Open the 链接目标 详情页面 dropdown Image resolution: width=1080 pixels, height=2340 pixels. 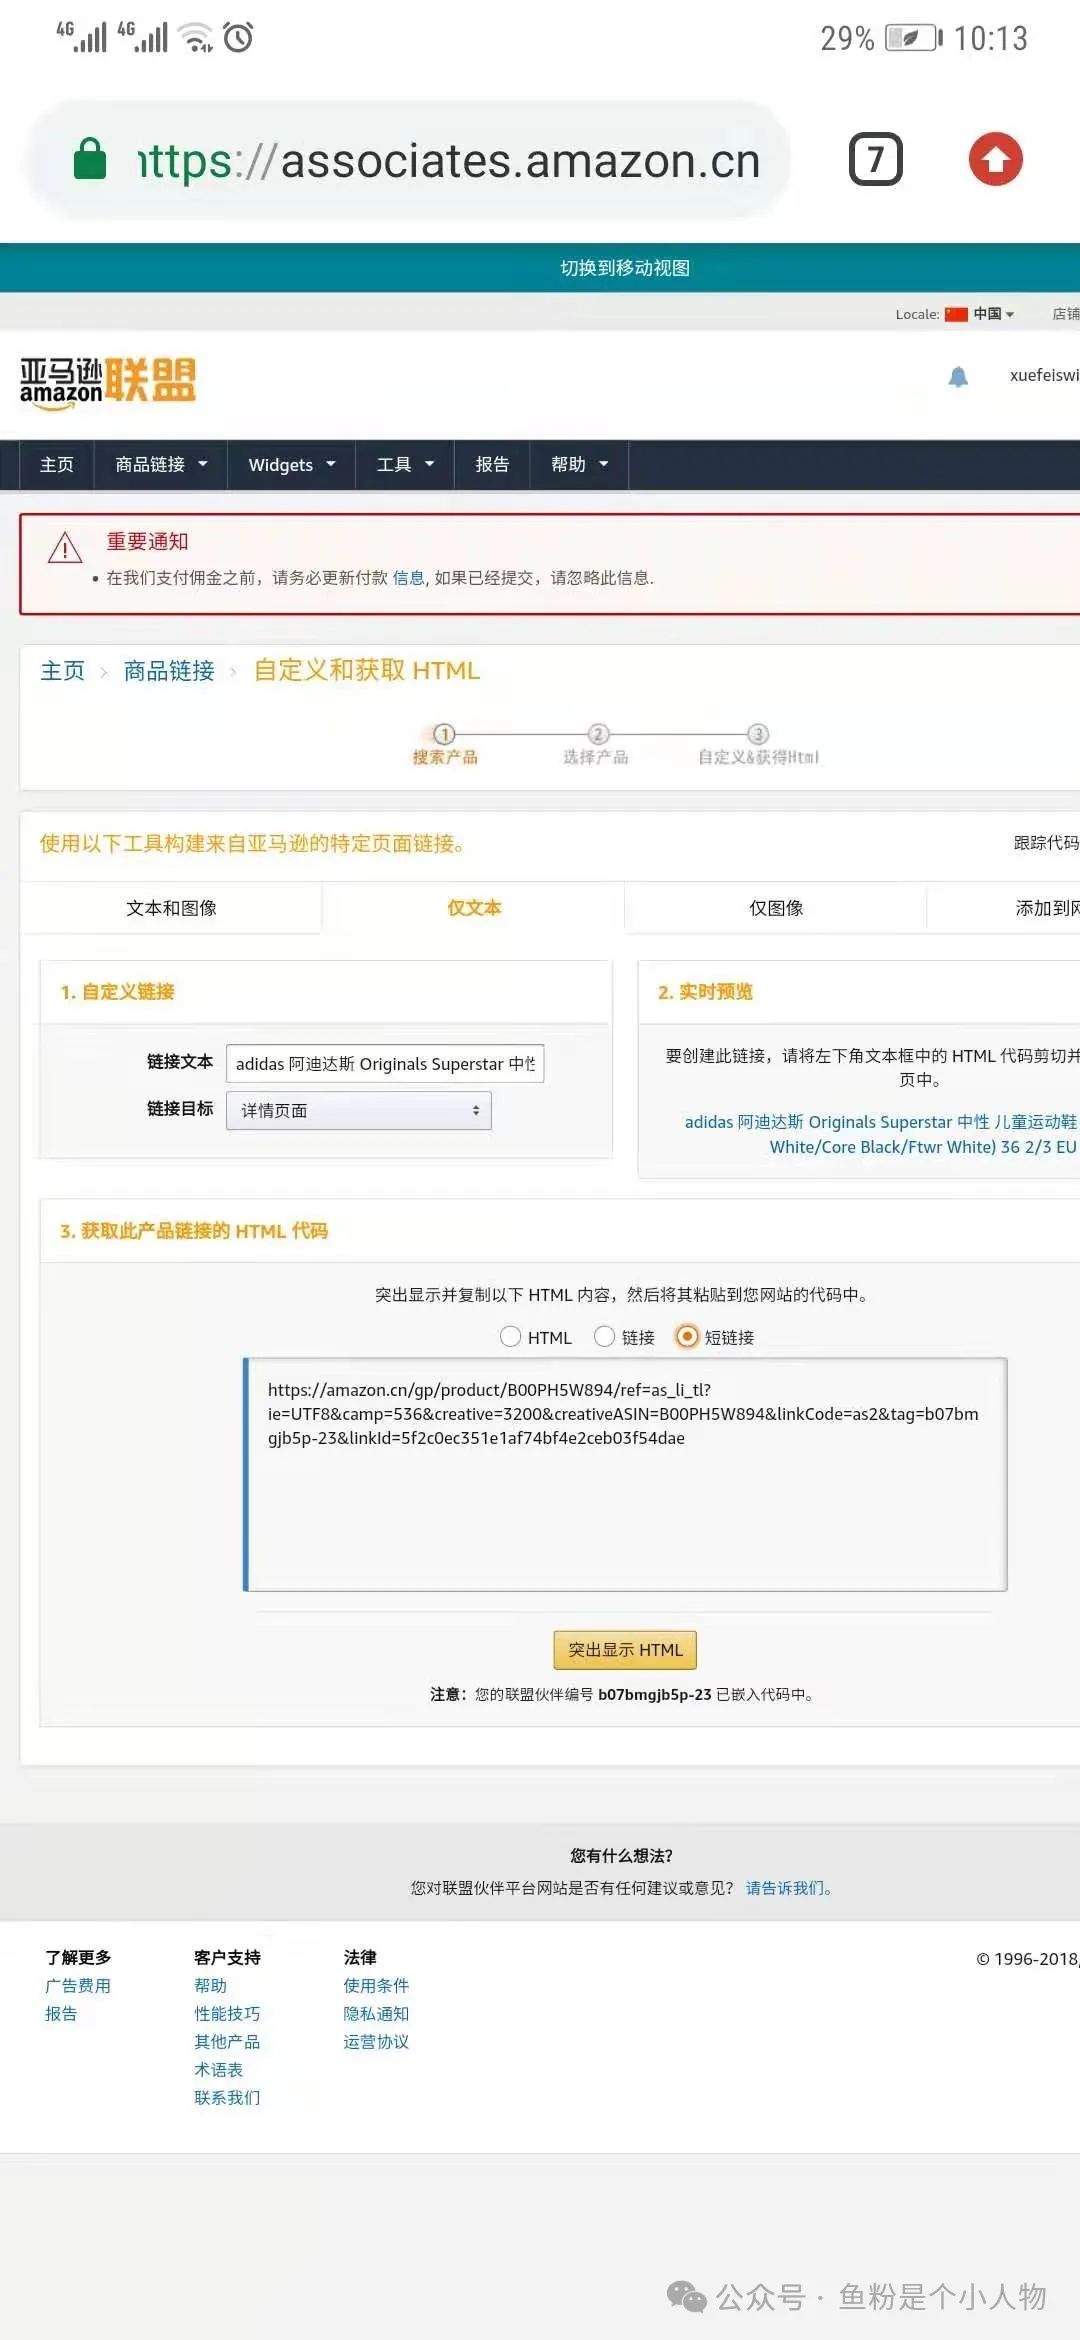pyautogui.click(x=359, y=1110)
